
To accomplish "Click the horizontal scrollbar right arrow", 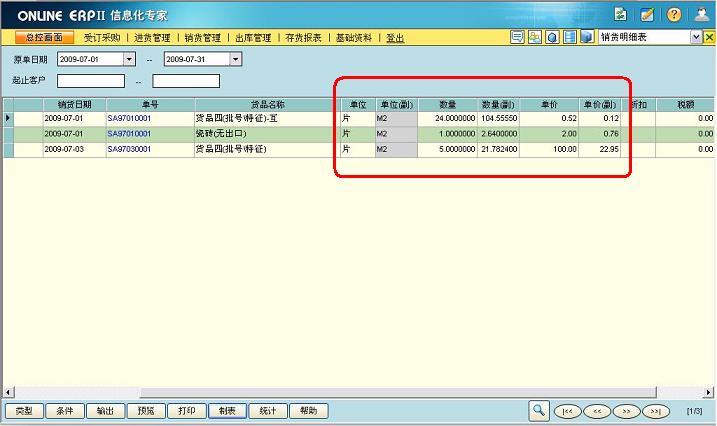I will (x=707, y=391).
